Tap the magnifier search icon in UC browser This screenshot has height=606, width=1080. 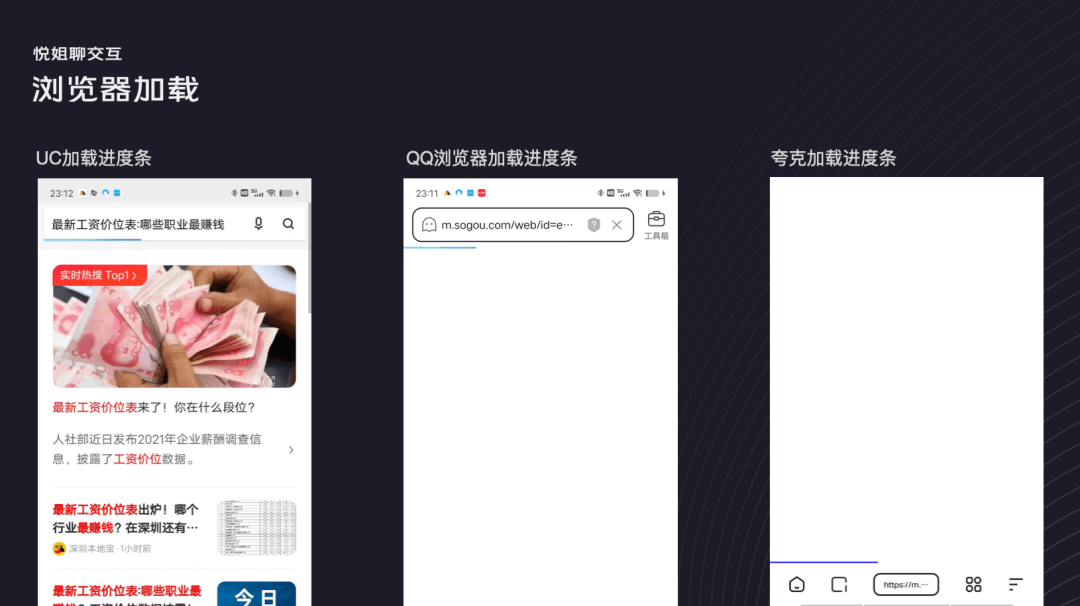[x=288, y=224]
